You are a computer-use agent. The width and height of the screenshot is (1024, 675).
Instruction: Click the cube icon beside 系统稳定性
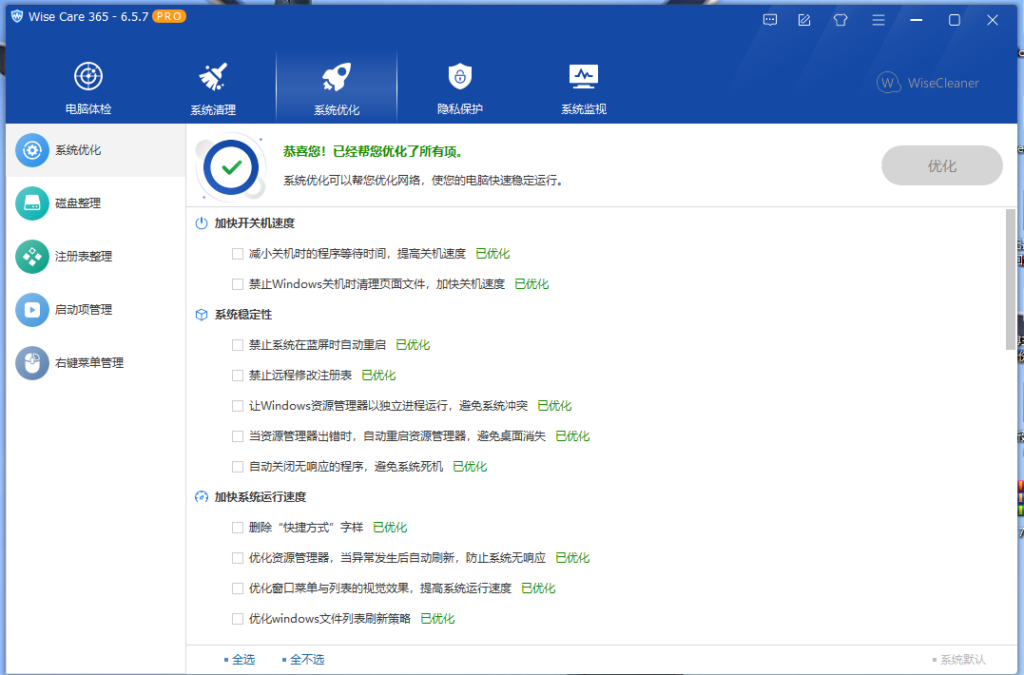201,315
